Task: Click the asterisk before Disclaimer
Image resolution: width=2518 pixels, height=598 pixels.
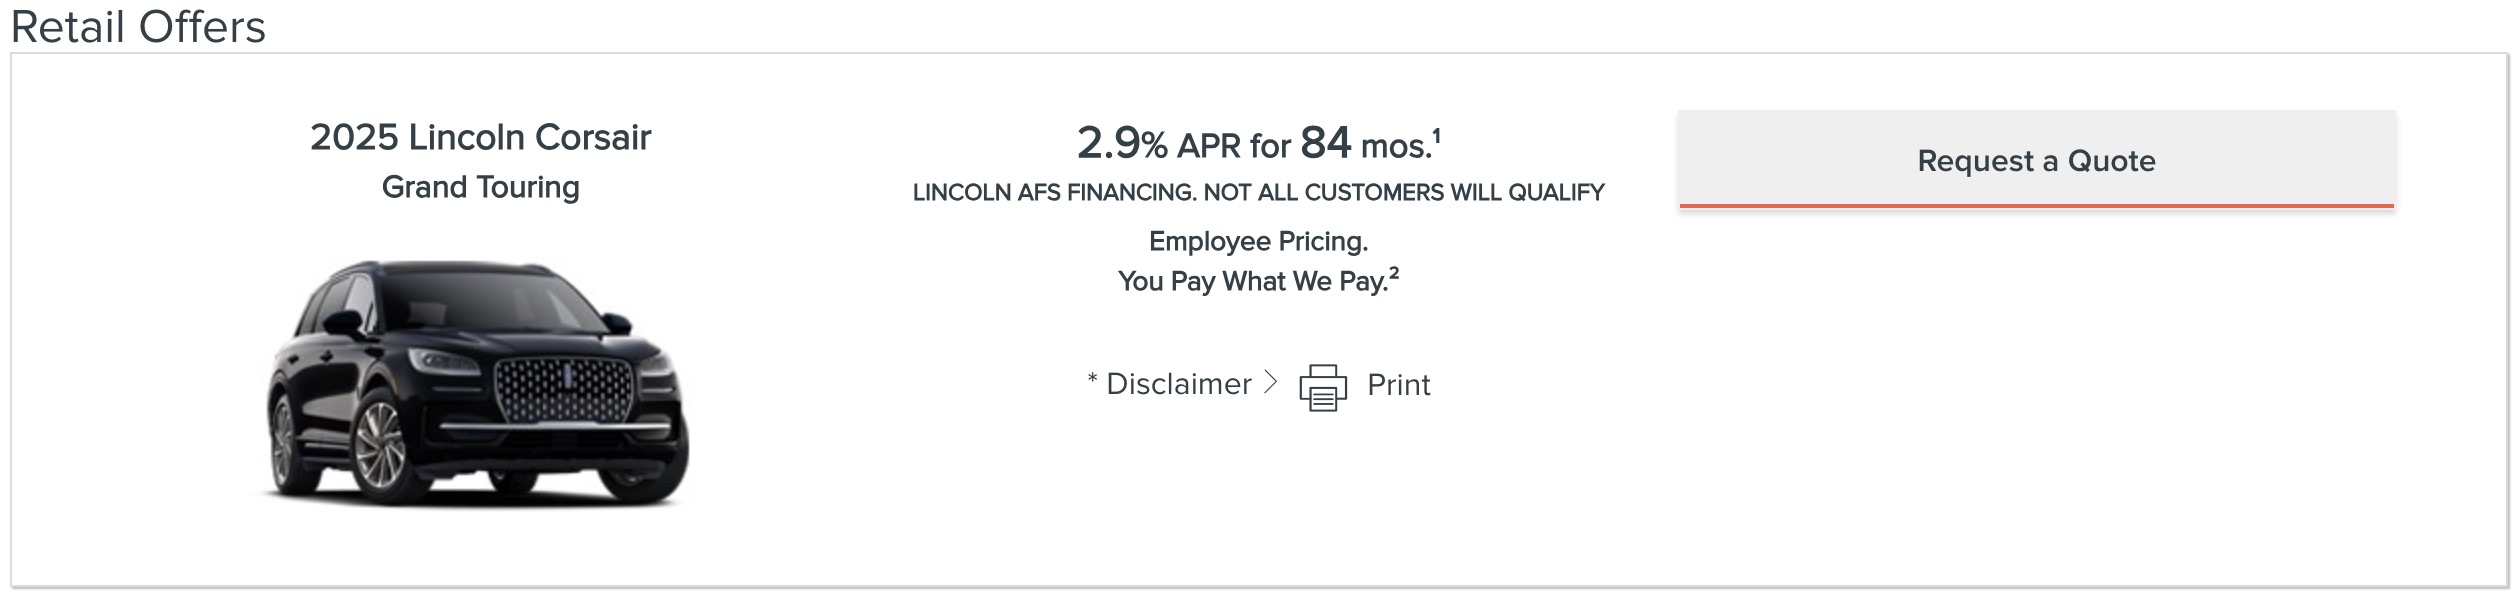Action: click(1093, 380)
